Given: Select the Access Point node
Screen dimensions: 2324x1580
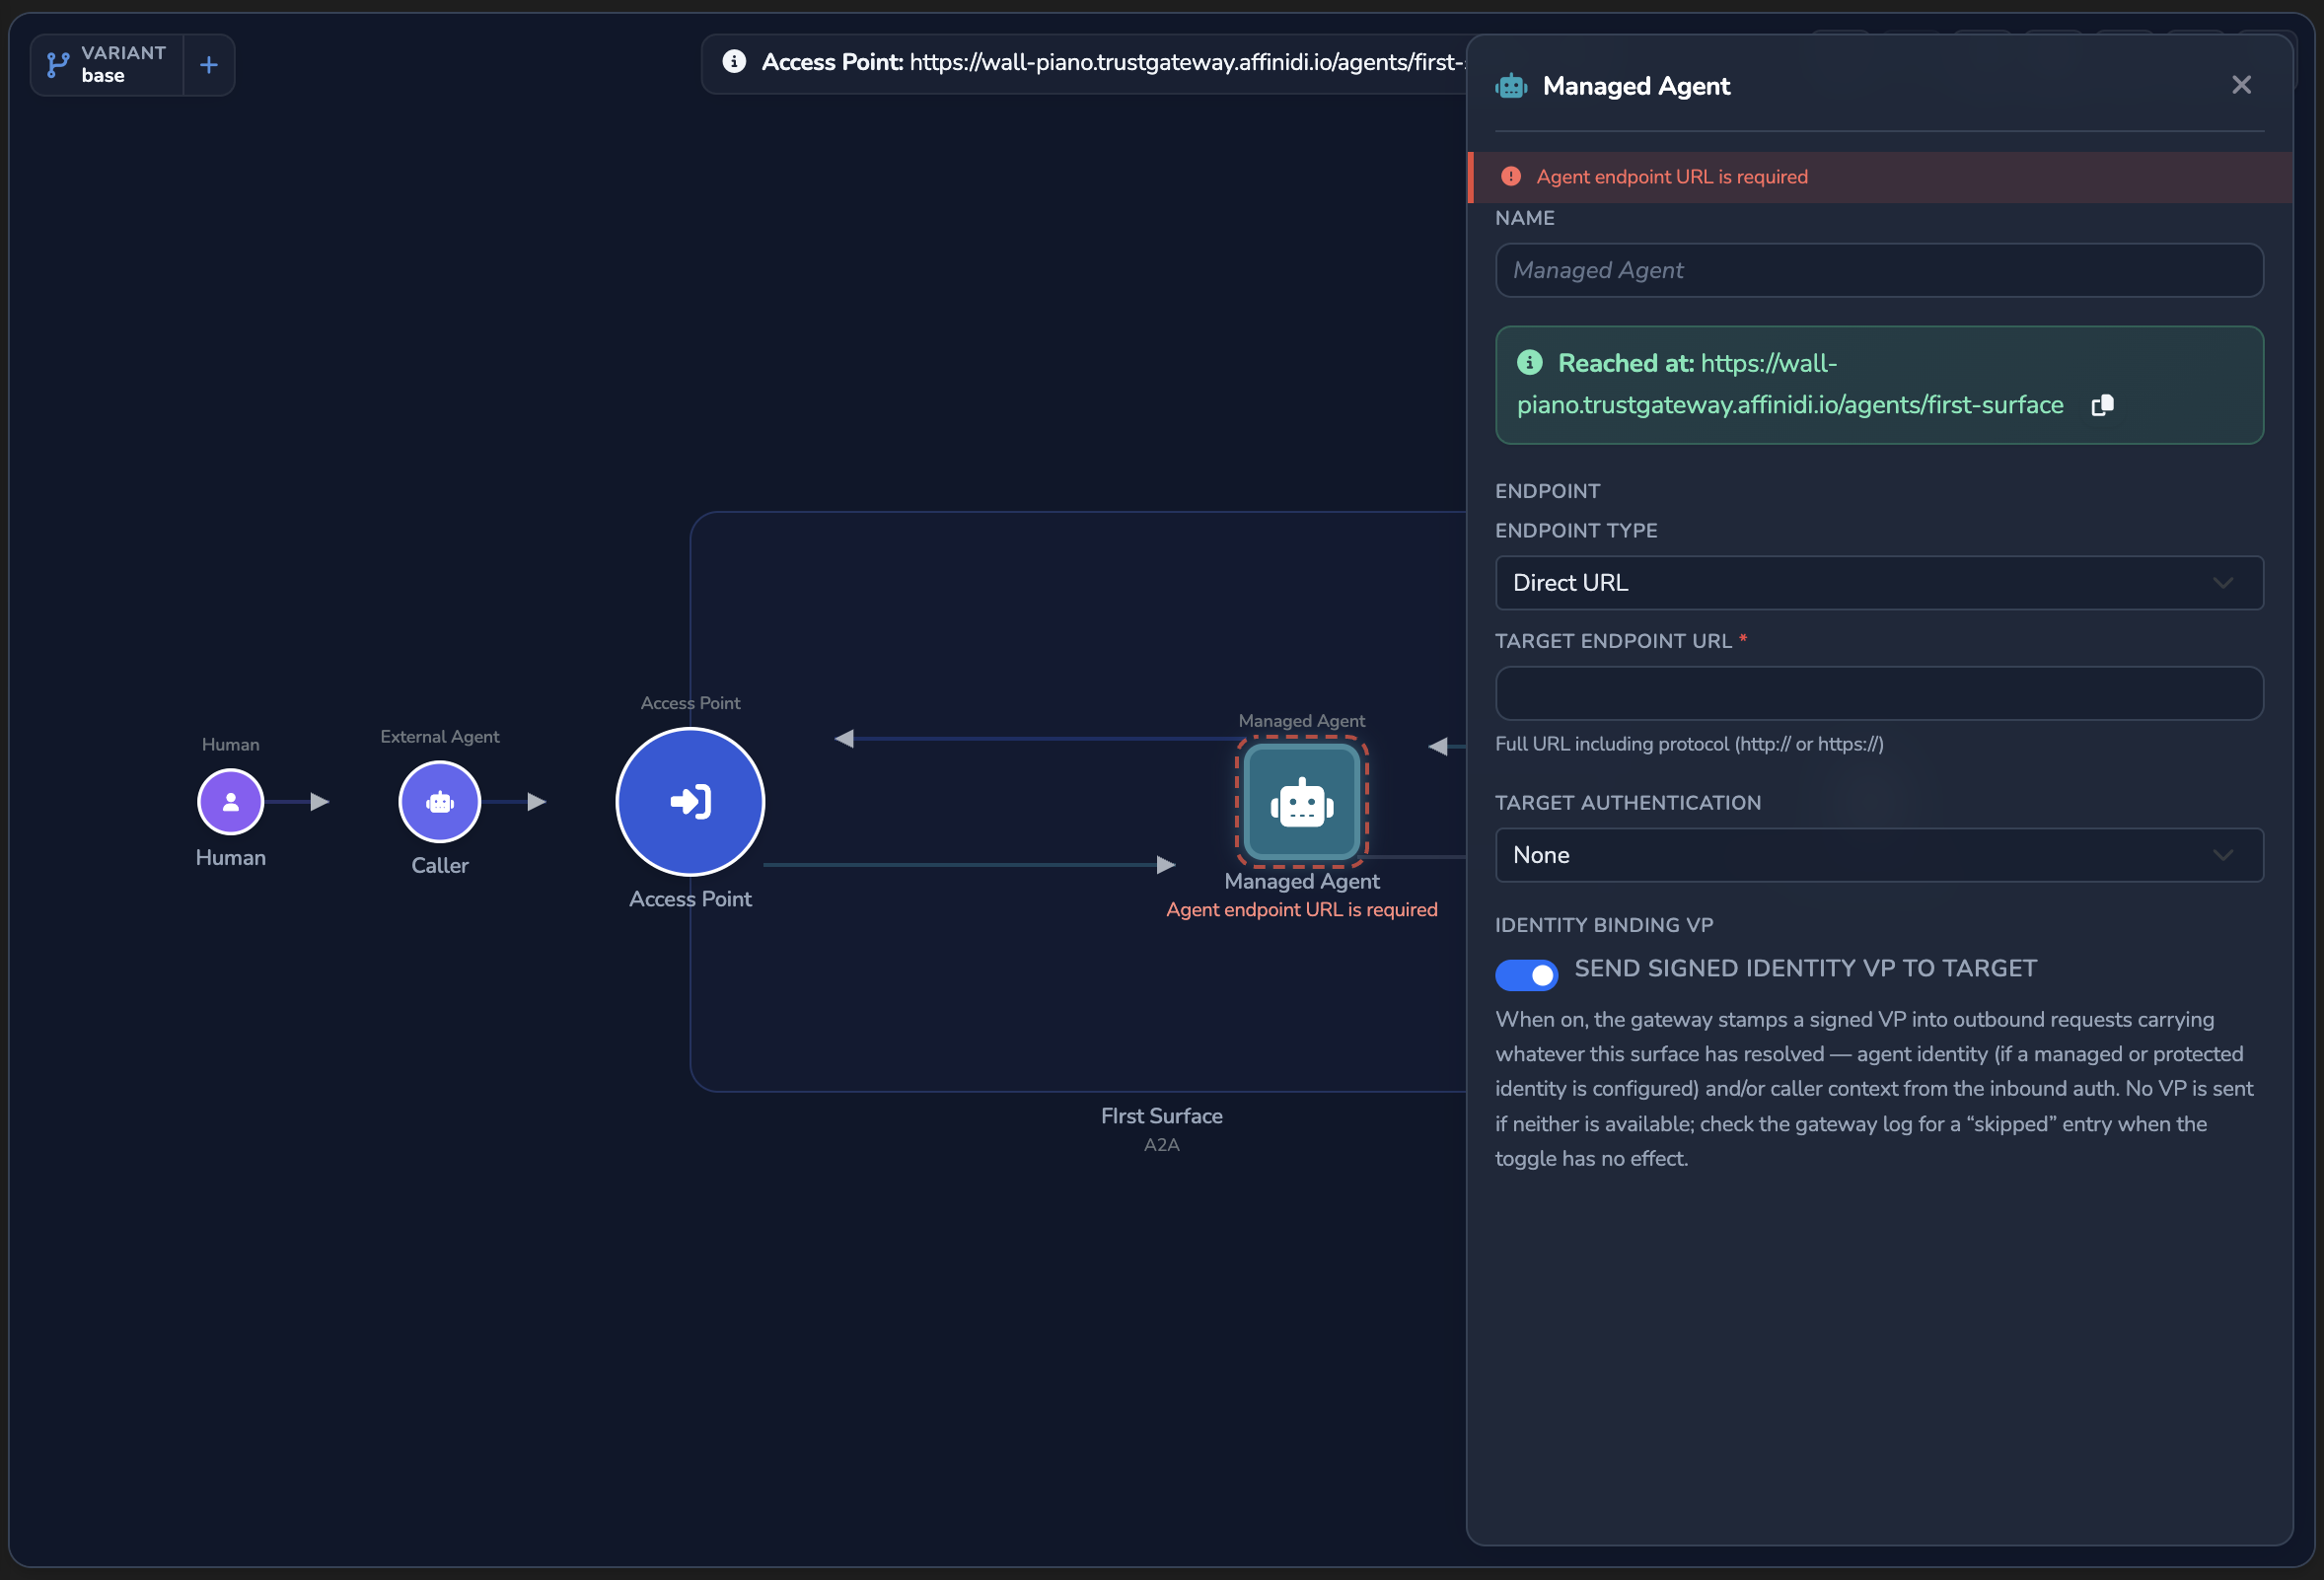Looking at the screenshot, I should [x=690, y=801].
